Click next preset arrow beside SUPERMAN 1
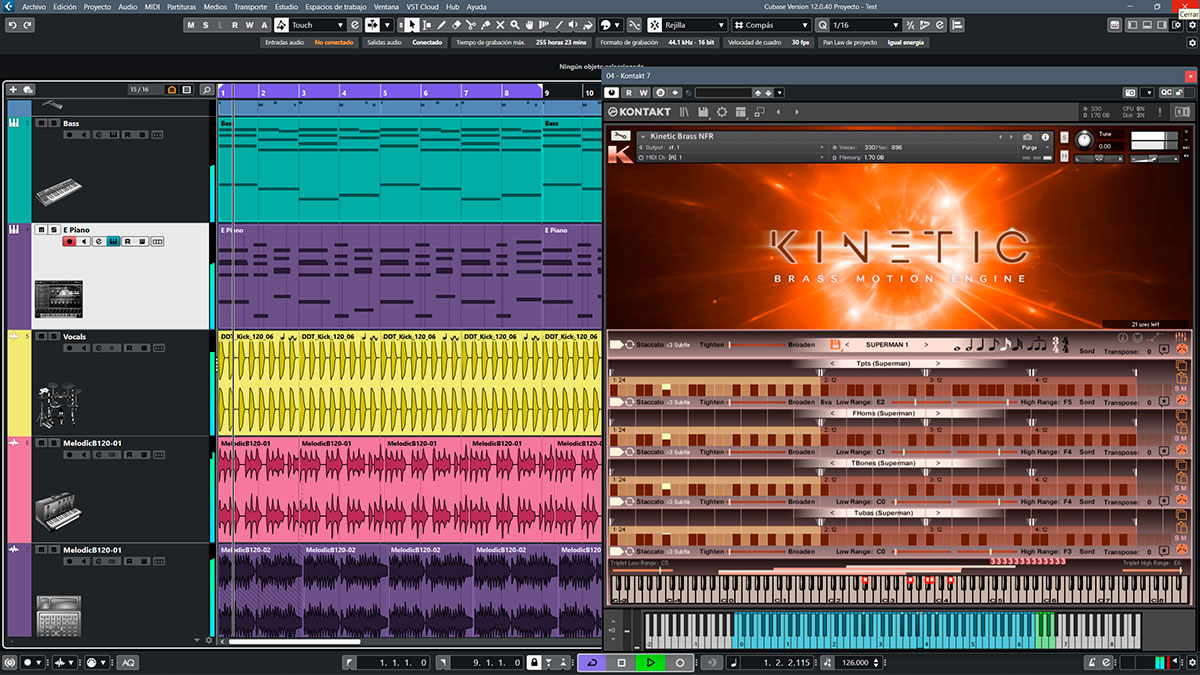 coord(928,345)
